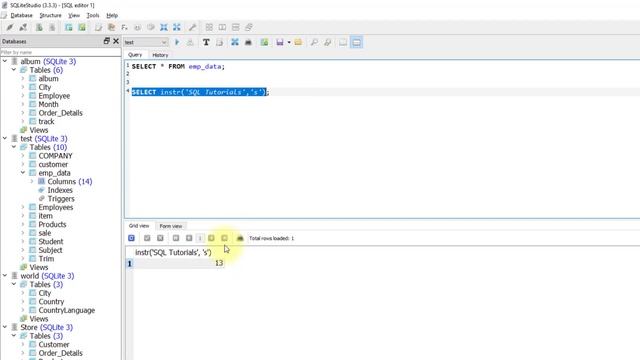
Task: Select the Student table
Action: (51, 241)
